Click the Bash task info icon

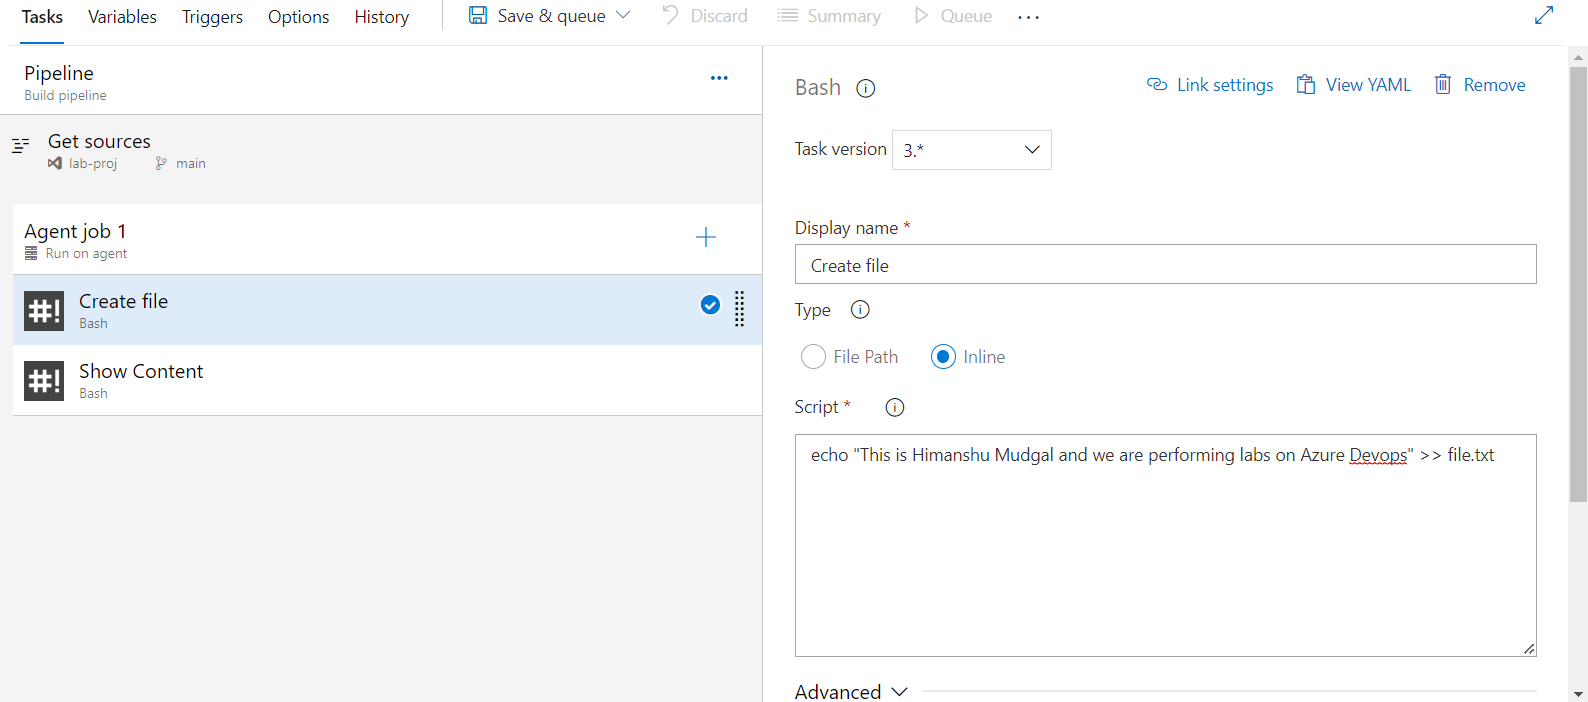pyautogui.click(x=866, y=88)
